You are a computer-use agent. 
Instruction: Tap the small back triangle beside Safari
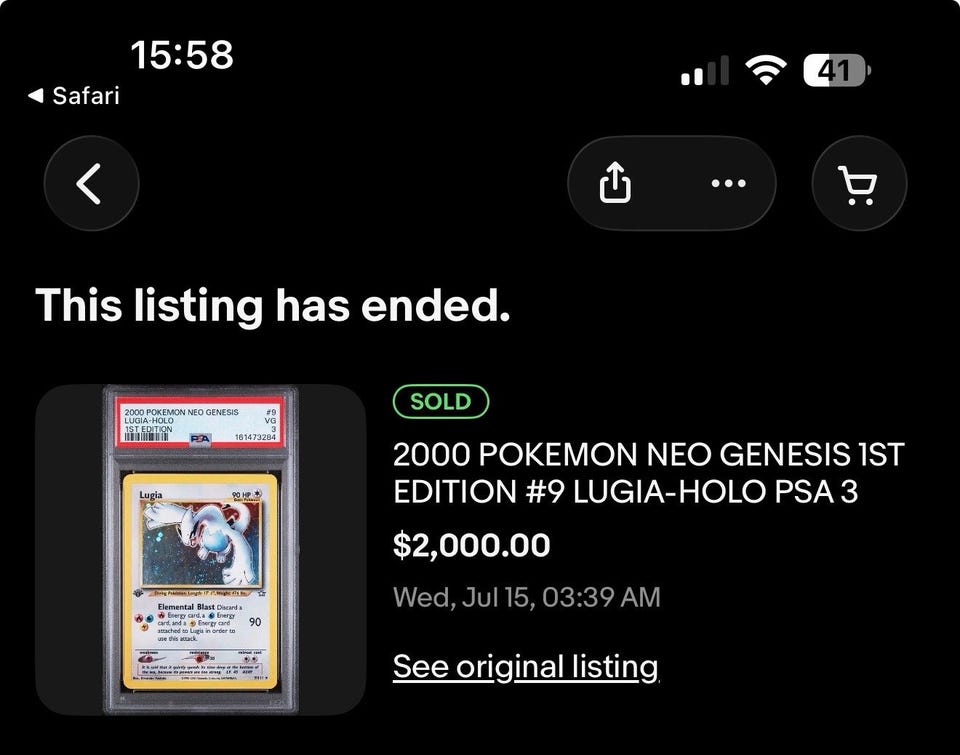pyautogui.click(x=36, y=95)
